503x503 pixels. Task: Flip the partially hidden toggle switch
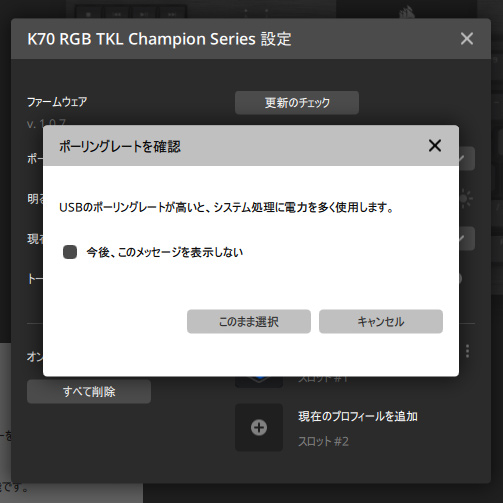tap(460, 279)
